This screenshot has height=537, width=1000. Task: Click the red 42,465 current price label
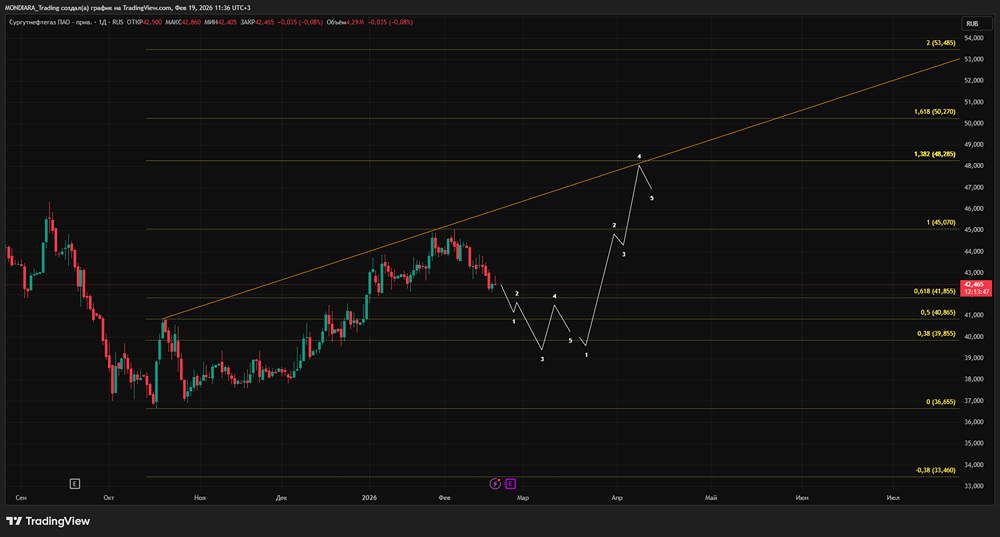(975, 288)
